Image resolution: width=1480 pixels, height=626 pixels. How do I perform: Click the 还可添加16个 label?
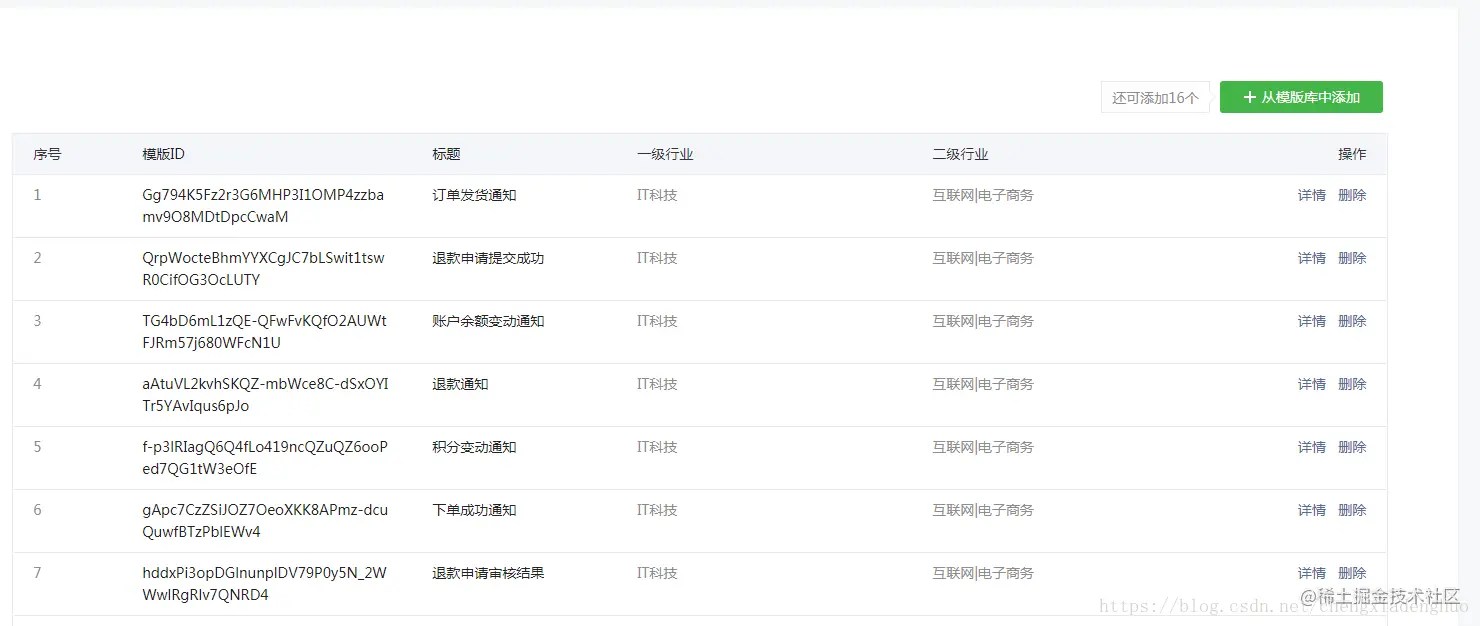[x=1155, y=98]
